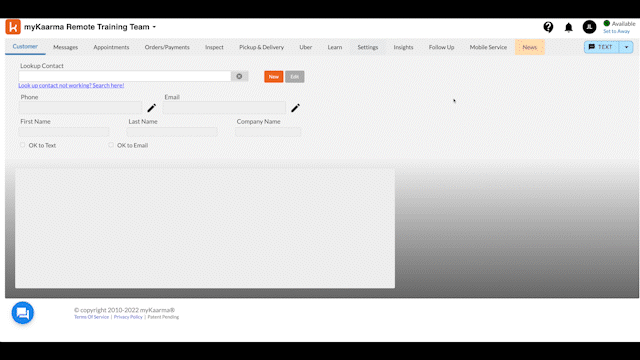Switch to the Customer tab
The height and width of the screenshot is (360, 640).
click(x=25, y=47)
